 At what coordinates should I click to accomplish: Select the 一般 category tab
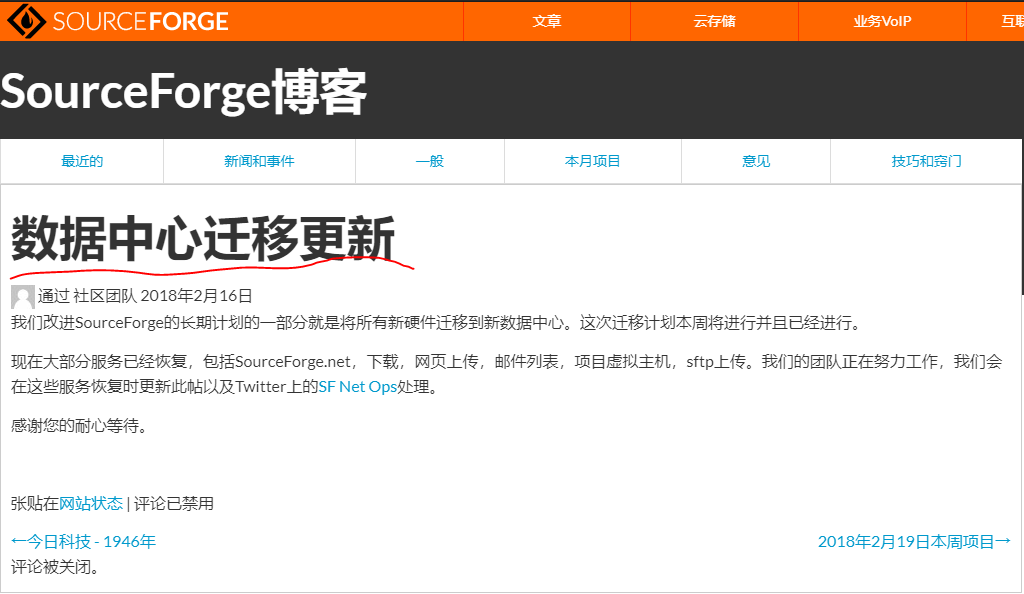pos(430,161)
